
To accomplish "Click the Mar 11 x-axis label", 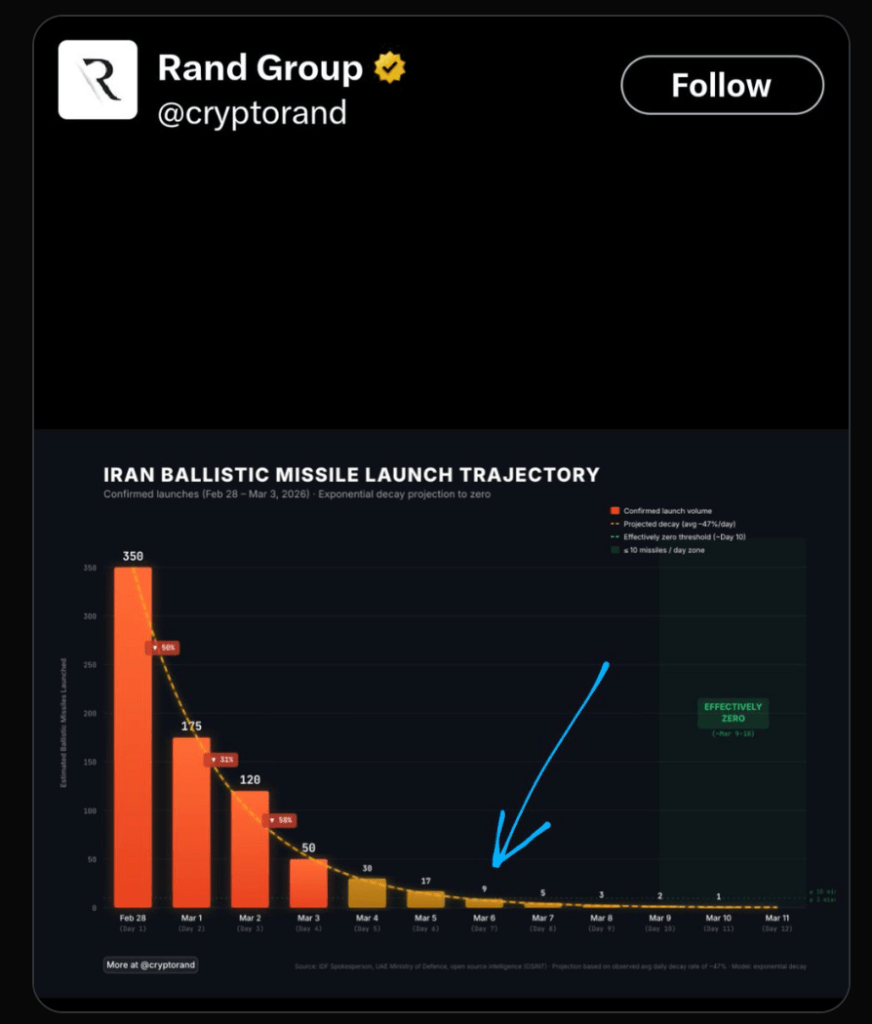I will pyautogui.click(x=776, y=917).
